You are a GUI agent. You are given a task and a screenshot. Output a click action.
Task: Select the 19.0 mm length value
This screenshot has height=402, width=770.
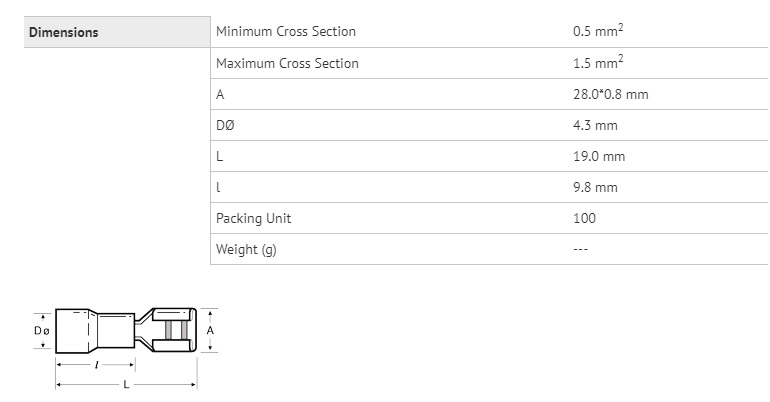coord(599,156)
